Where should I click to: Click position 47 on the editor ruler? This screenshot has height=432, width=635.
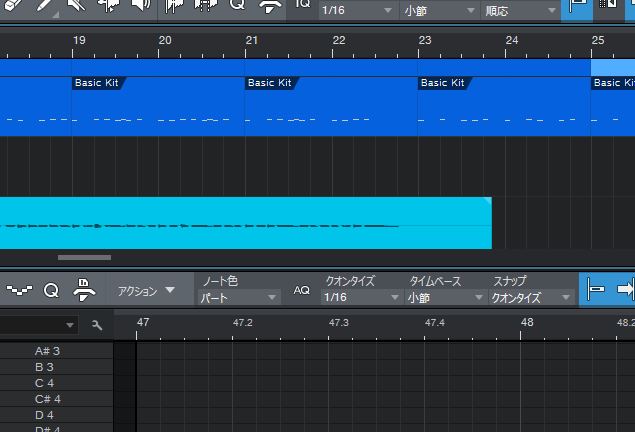(x=143, y=322)
